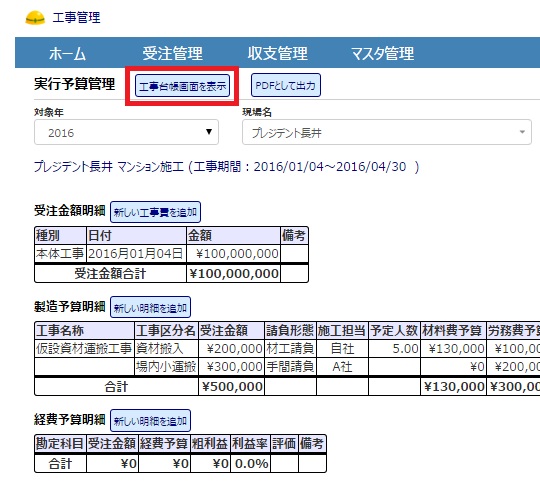
Task: Select the 本体工事 cell
Action: pyautogui.click(x=60, y=254)
